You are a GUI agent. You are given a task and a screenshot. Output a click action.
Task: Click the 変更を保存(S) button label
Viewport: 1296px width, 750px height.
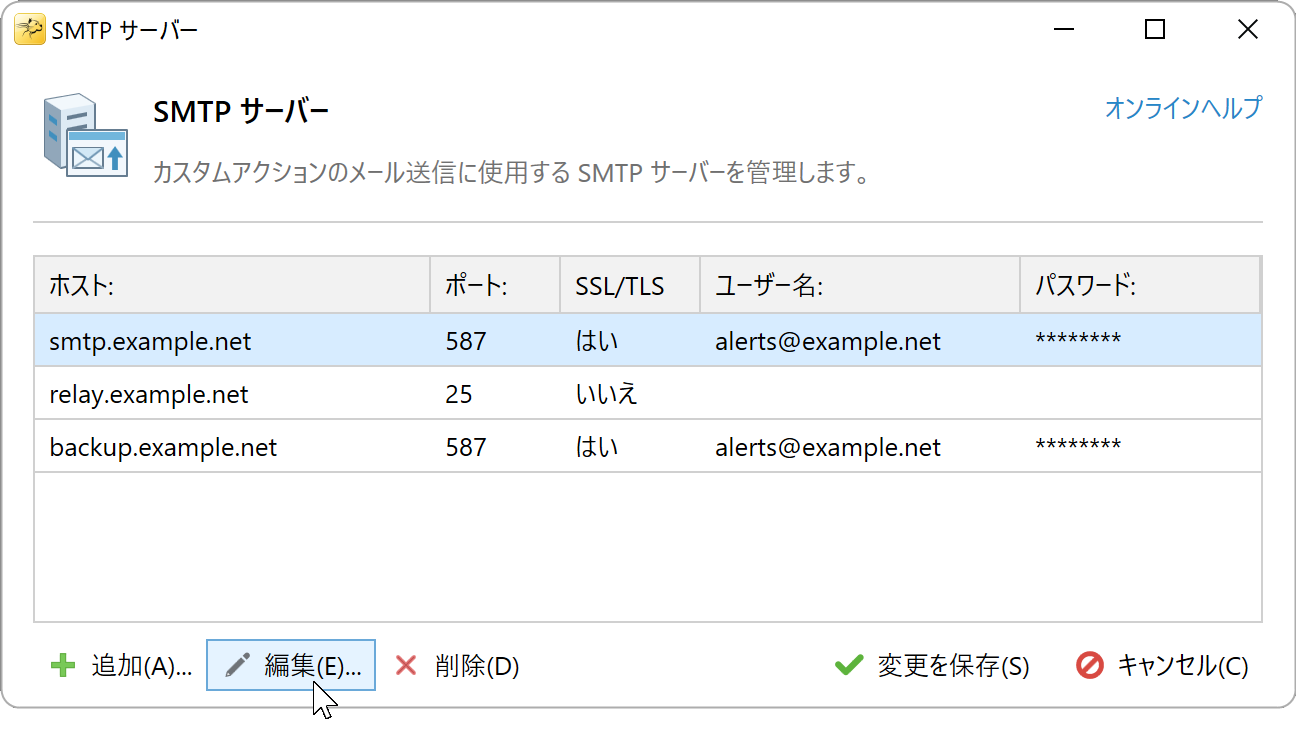(953, 666)
